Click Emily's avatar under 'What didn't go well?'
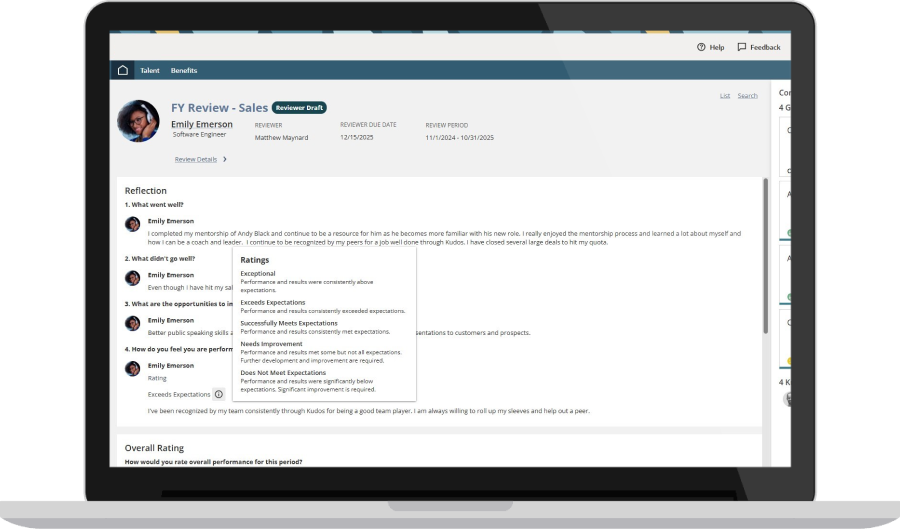The image size is (900, 529). (132, 278)
